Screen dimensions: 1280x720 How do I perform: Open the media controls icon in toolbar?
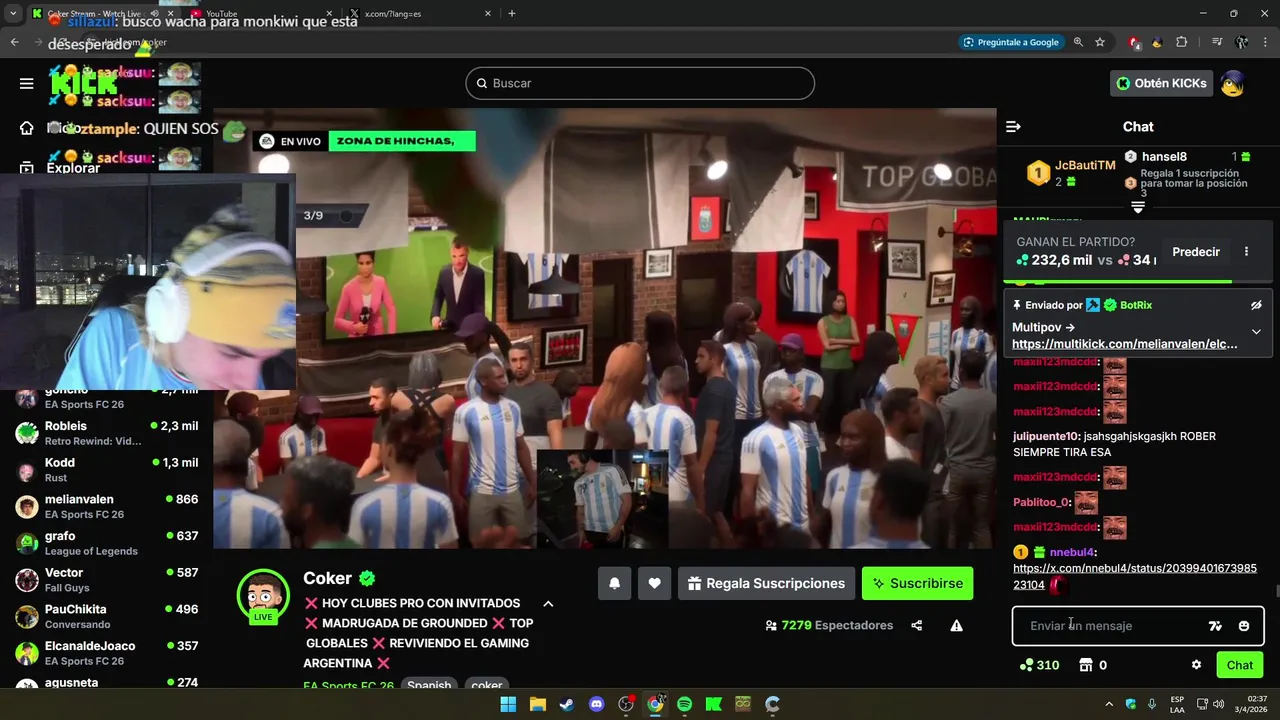pyautogui.click(x=1217, y=42)
